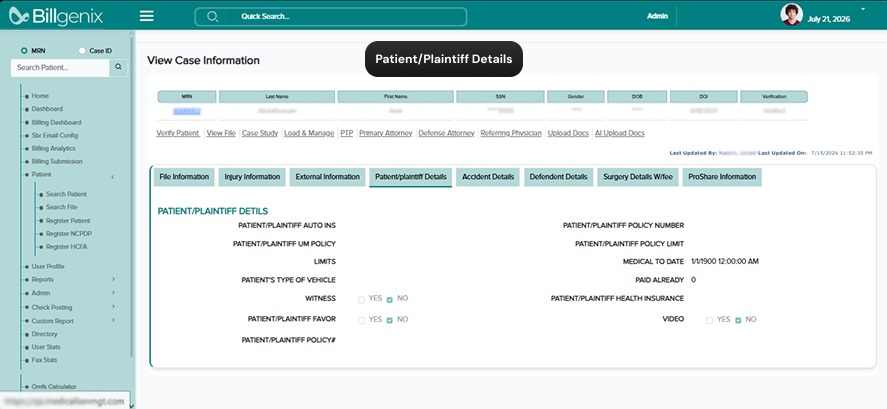This screenshot has height=409, width=887.
Task: Uncheck Video NO checkbox
Action: [738, 320]
